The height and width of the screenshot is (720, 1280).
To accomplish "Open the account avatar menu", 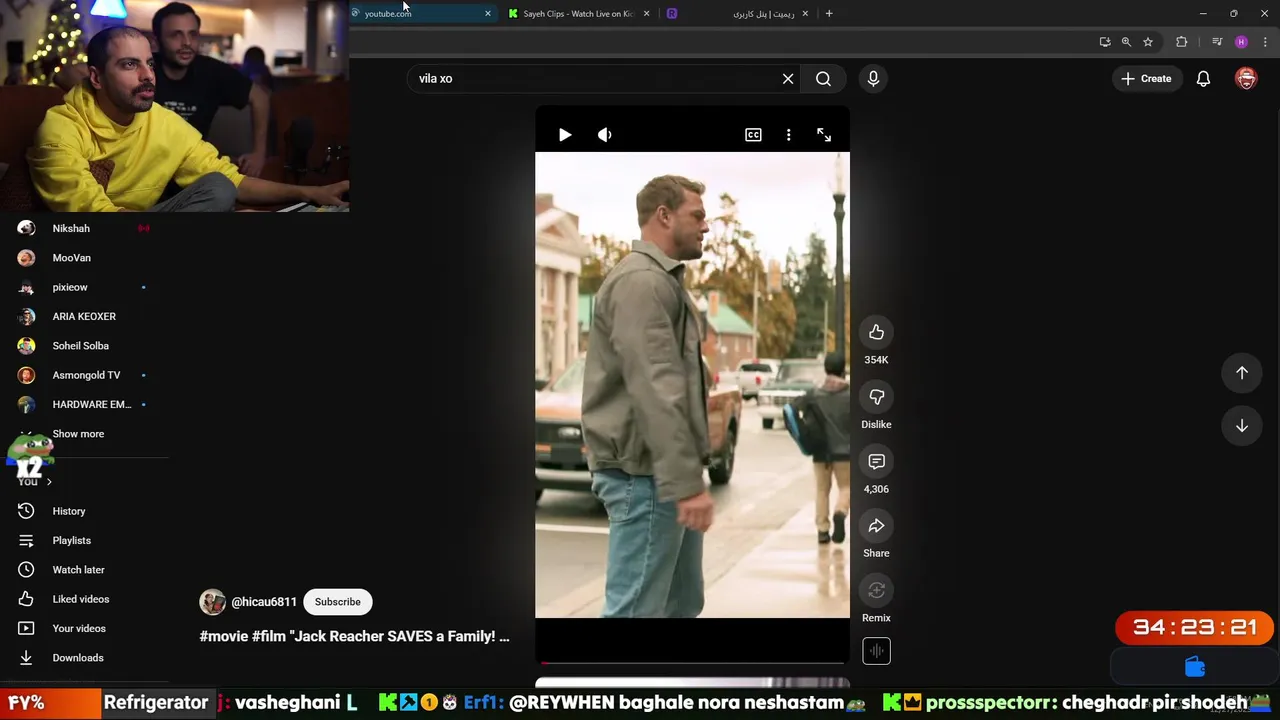I will click(x=1246, y=78).
